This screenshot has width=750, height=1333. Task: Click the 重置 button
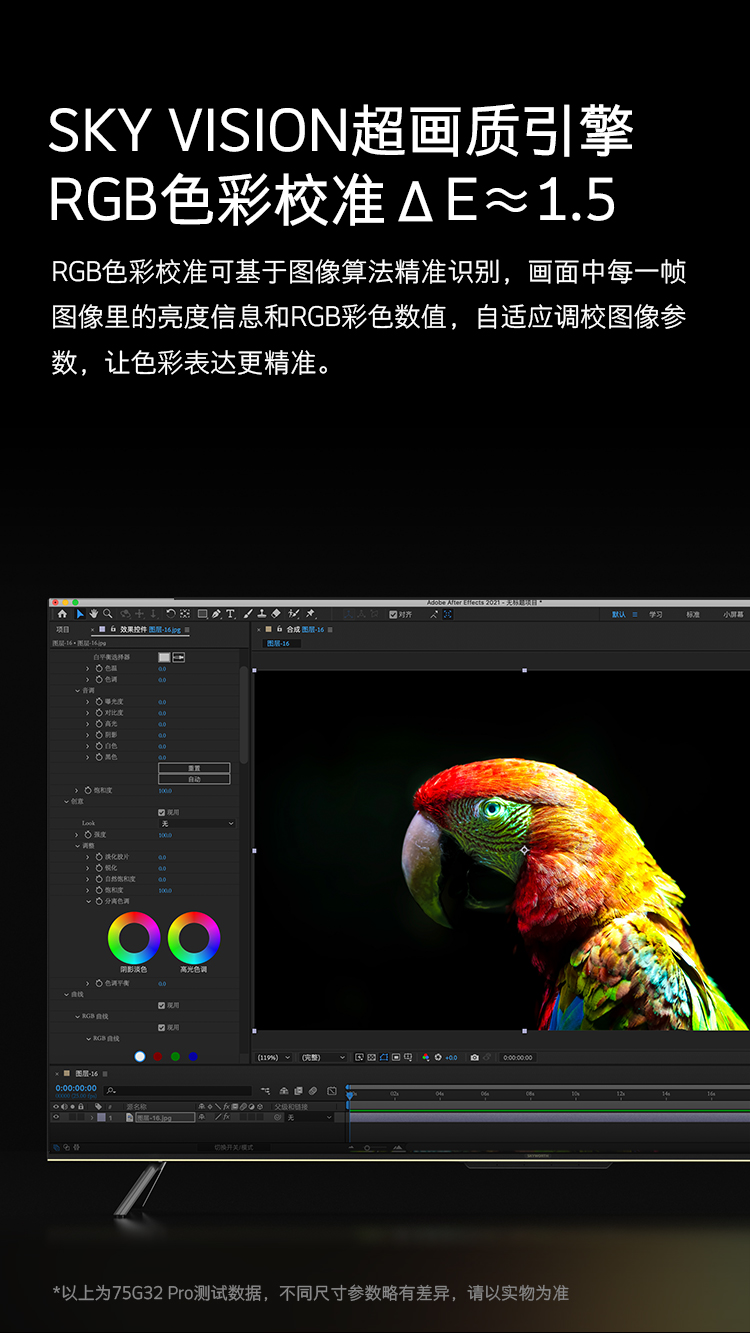click(194, 768)
